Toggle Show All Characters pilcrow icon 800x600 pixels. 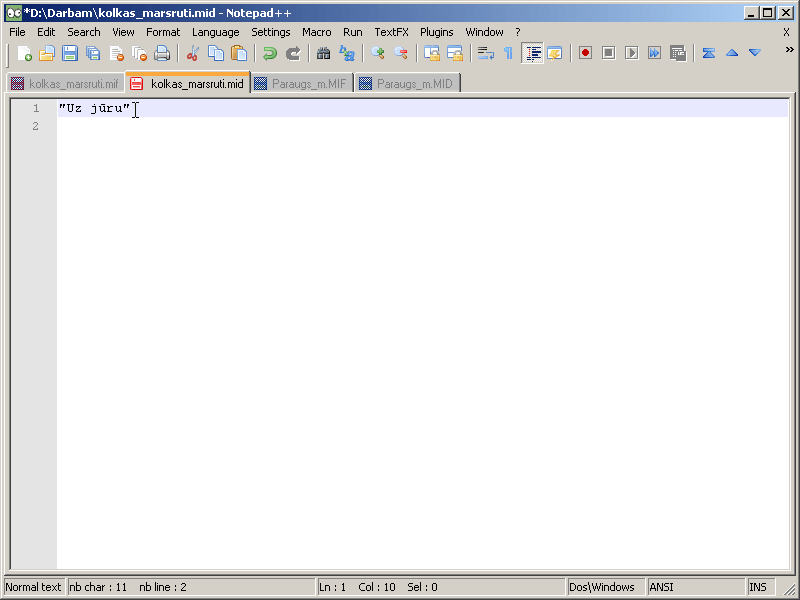pos(508,53)
